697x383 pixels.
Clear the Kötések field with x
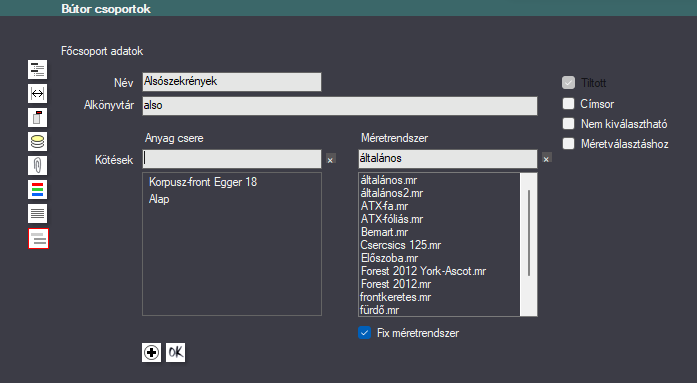pyautogui.click(x=331, y=160)
